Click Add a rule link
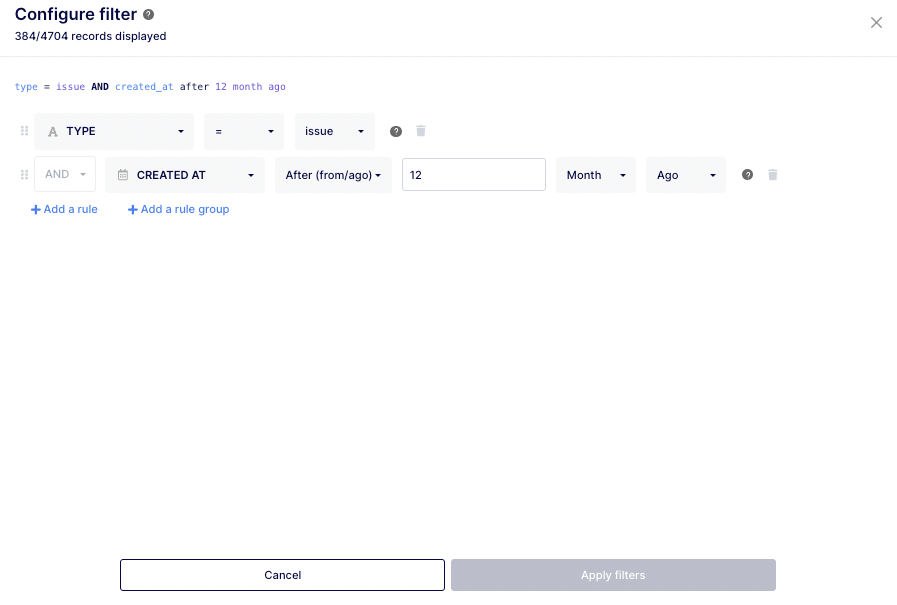 click(64, 210)
